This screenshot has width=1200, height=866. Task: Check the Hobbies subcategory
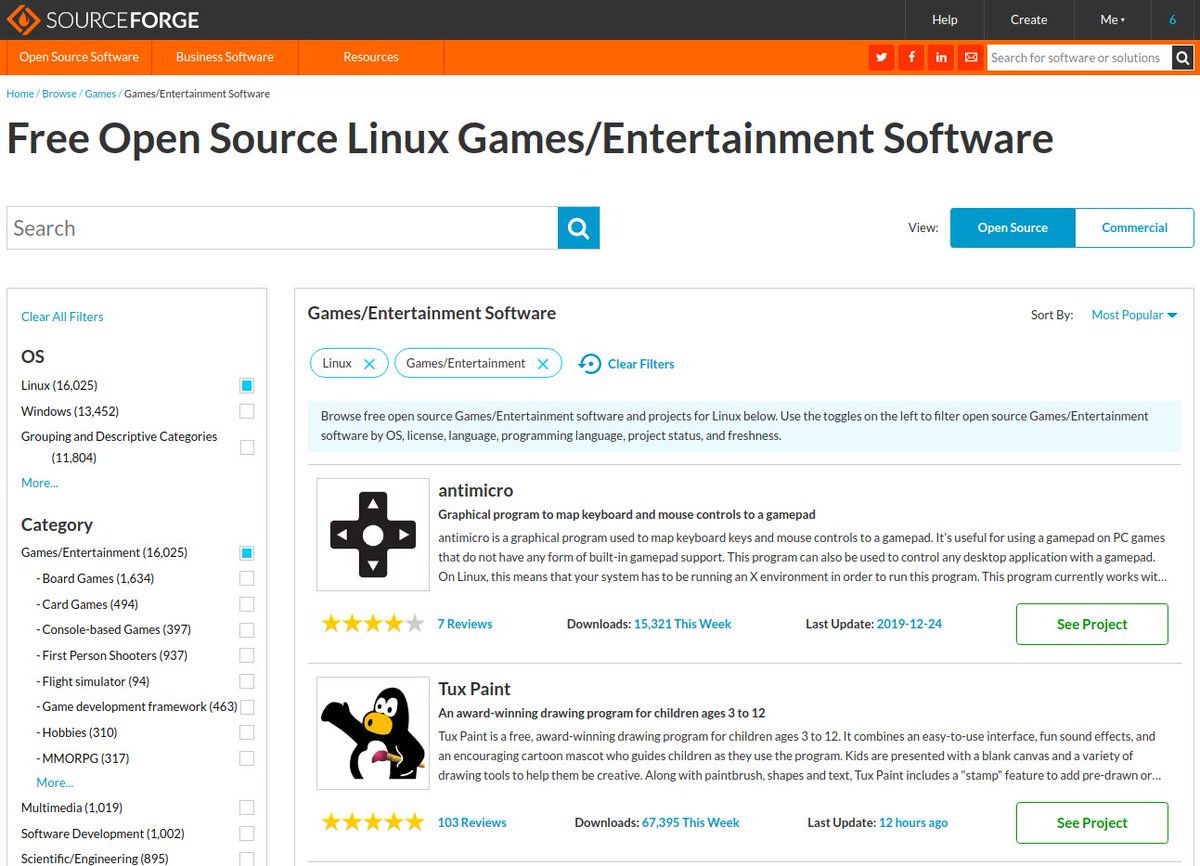click(x=247, y=732)
